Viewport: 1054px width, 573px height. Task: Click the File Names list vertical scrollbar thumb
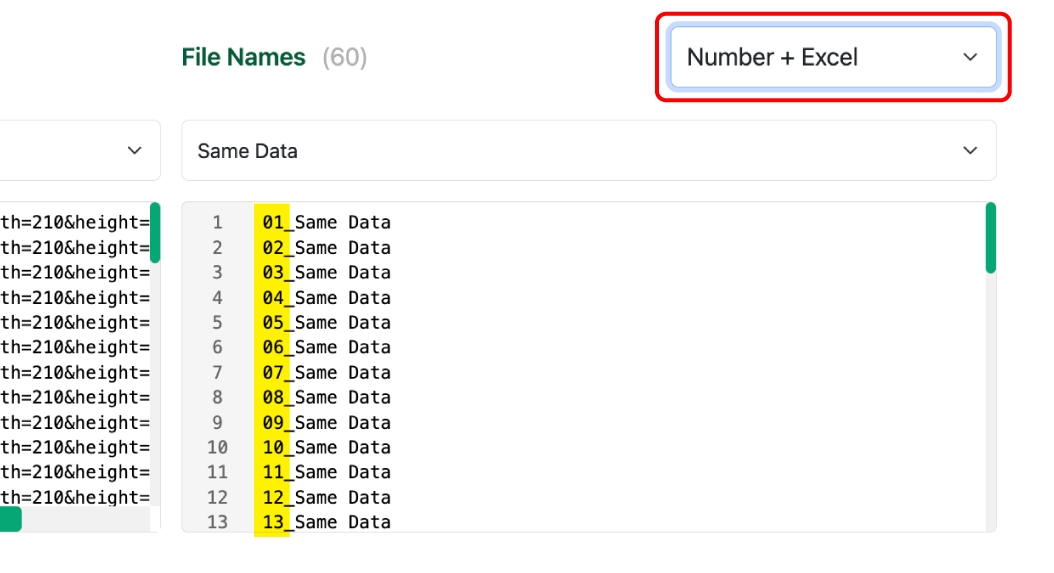[990, 238]
